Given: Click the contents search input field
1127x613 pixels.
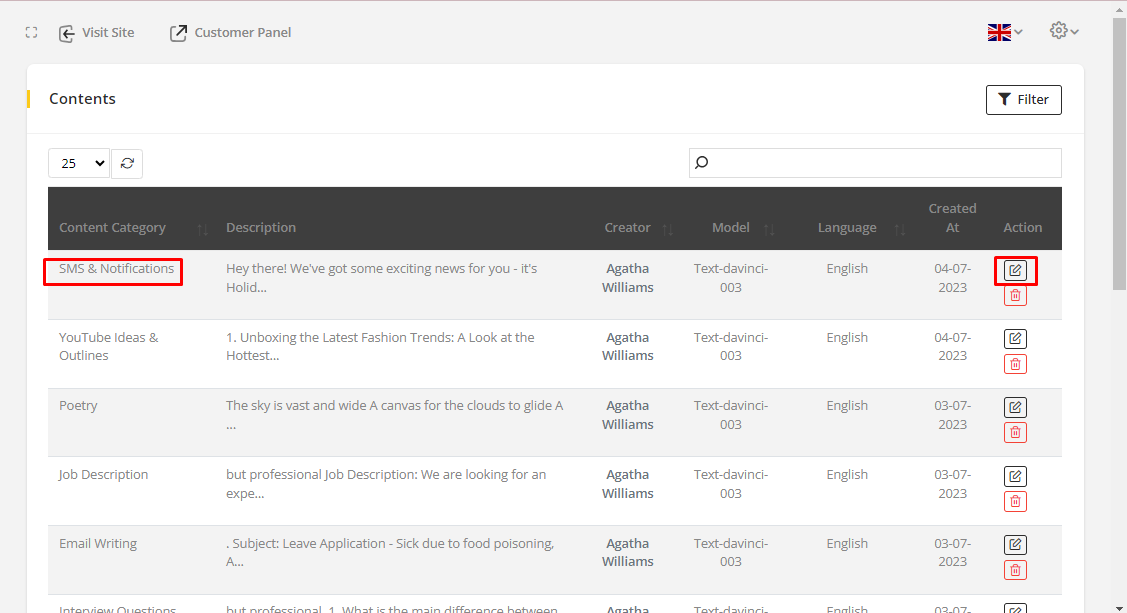Looking at the screenshot, I should pyautogui.click(x=880, y=163).
